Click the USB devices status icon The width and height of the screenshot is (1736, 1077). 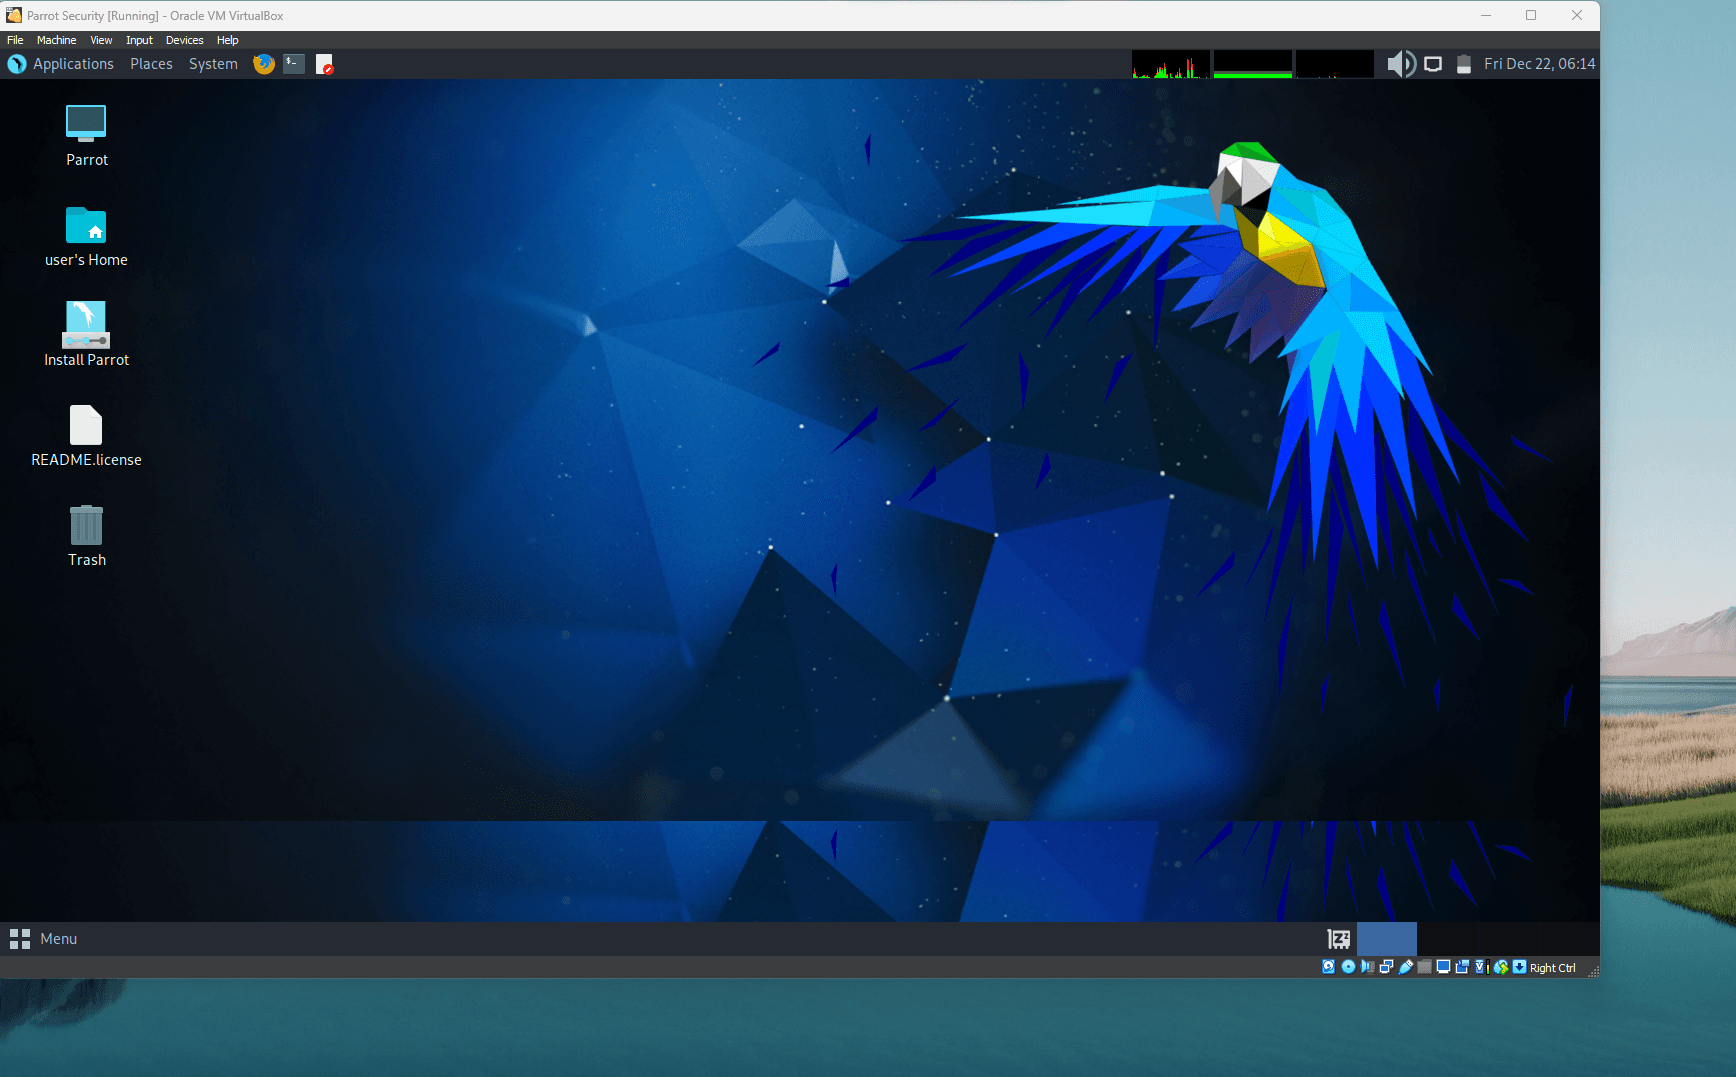click(1405, 967)
